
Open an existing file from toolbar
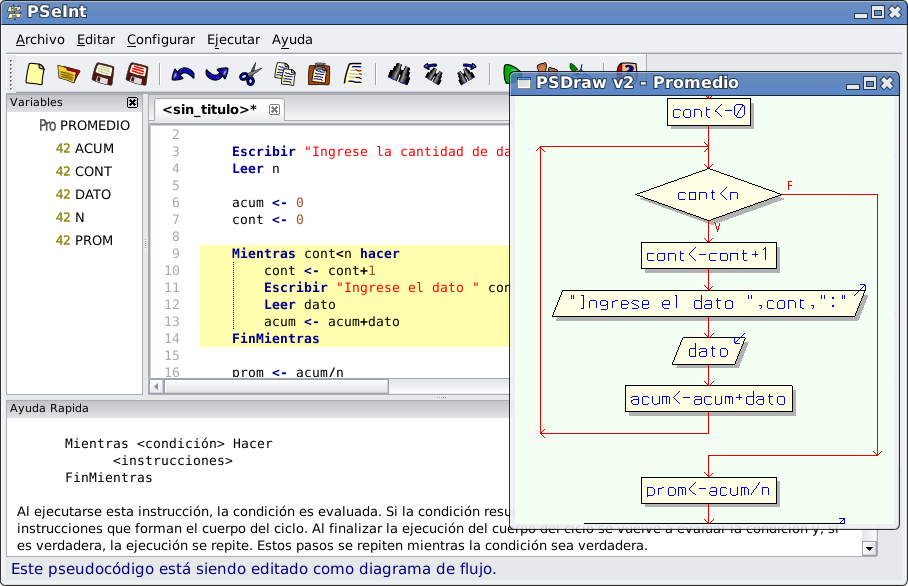[x=66, y=74]
